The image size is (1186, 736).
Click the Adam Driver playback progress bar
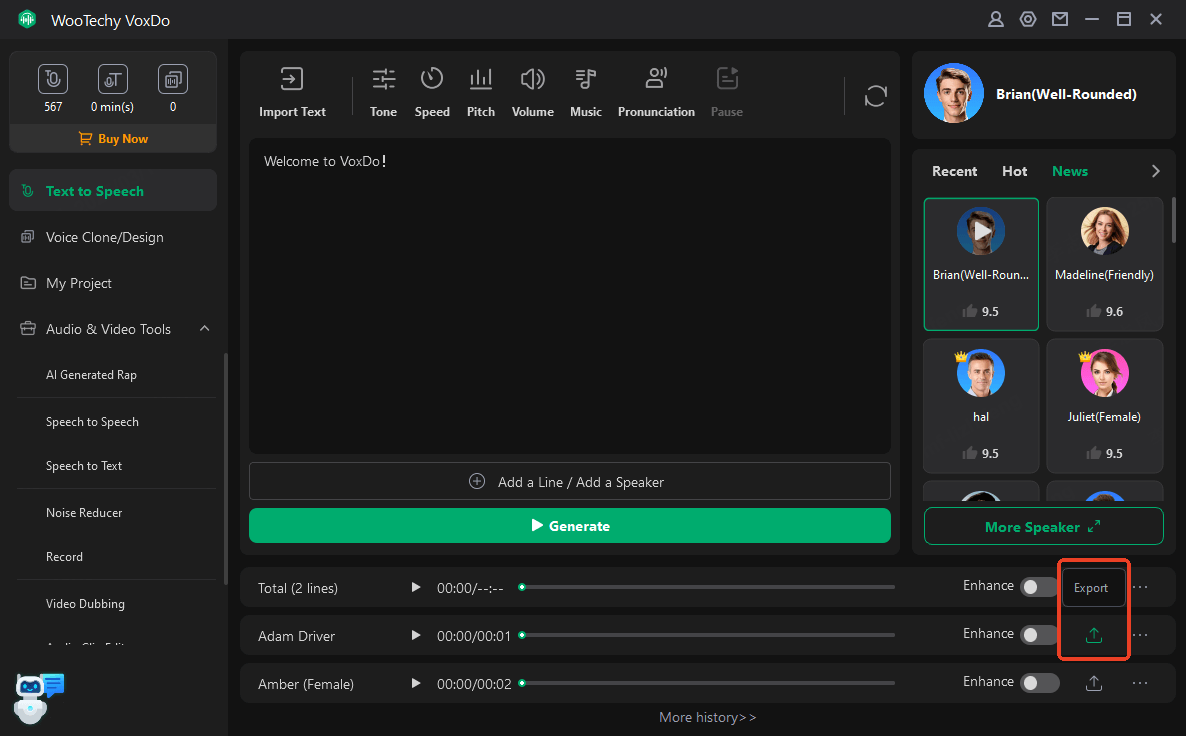[708, 636]
